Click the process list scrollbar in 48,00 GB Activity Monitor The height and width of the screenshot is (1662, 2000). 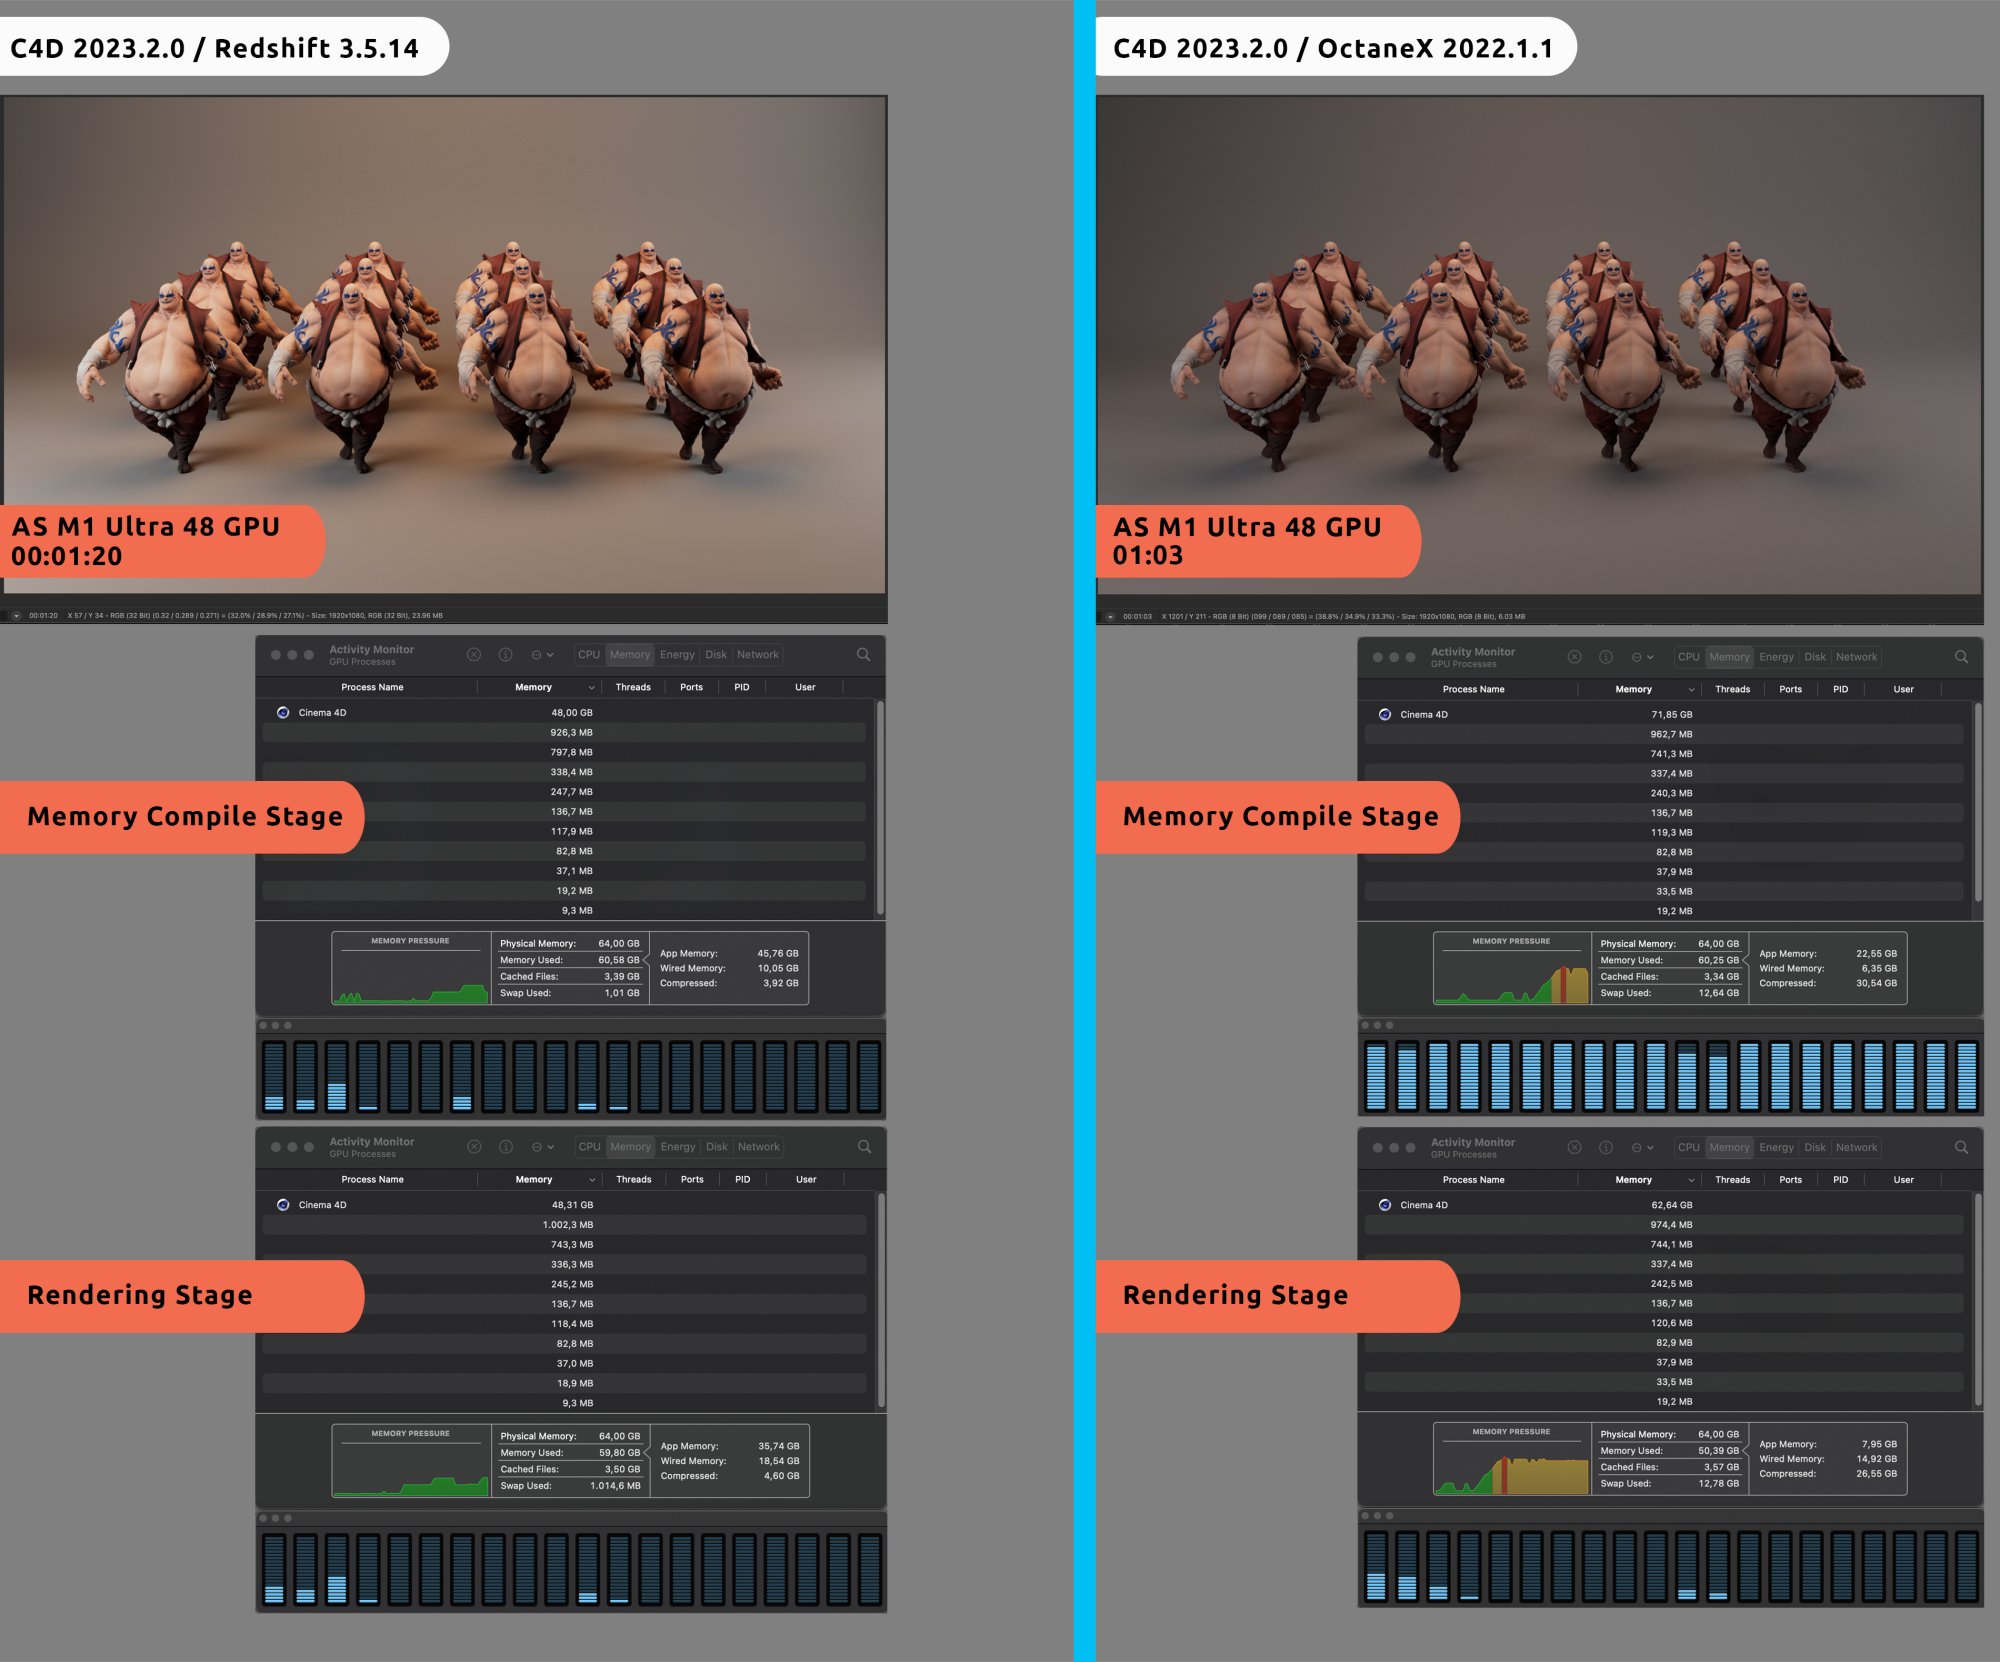[880, 808]
